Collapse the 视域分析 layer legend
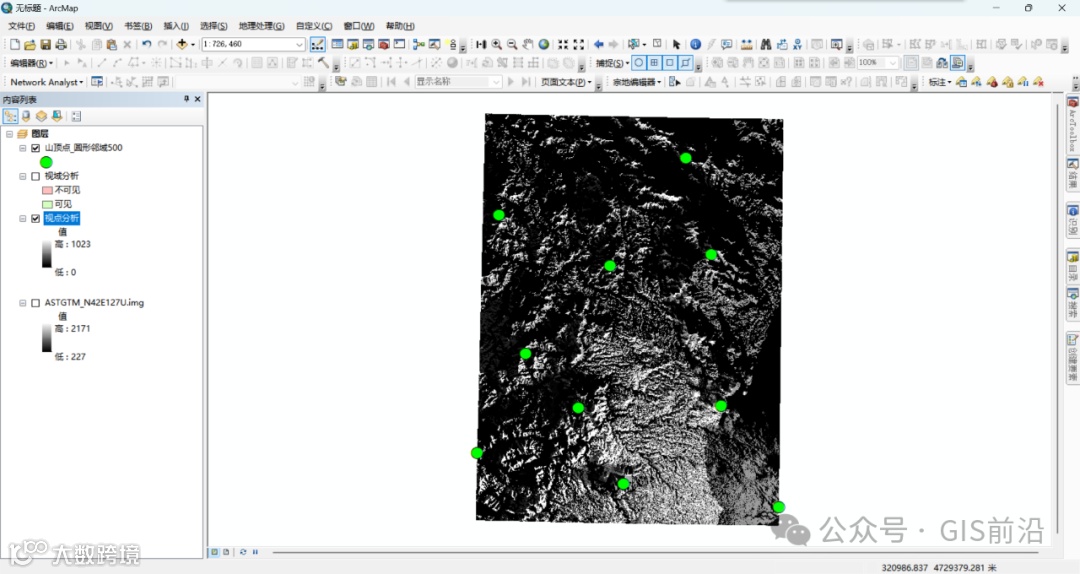Image resolution: width=1080 pixels, height=574 pixels. point(23,176)
